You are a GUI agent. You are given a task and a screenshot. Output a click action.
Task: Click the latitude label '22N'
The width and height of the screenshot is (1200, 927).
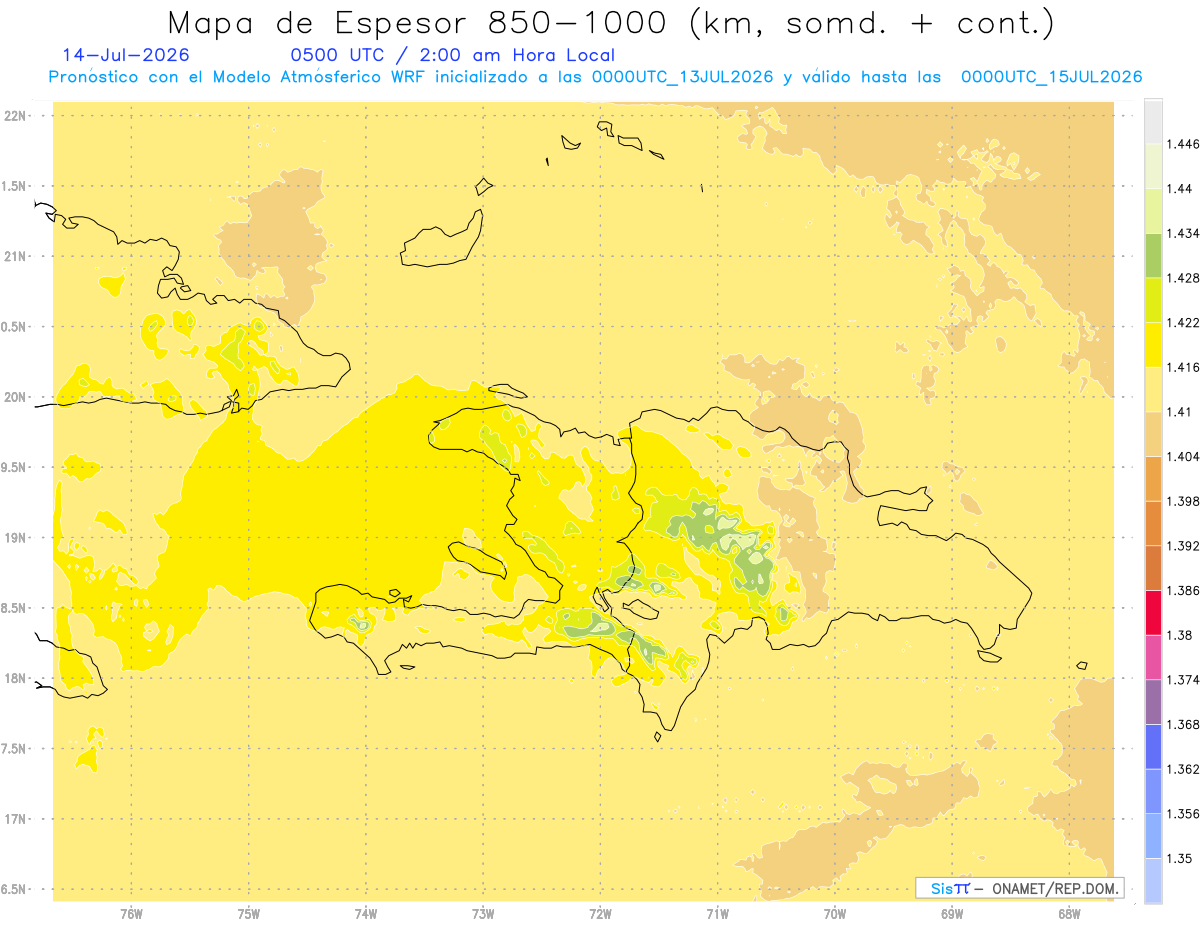(x=15, y=116)
